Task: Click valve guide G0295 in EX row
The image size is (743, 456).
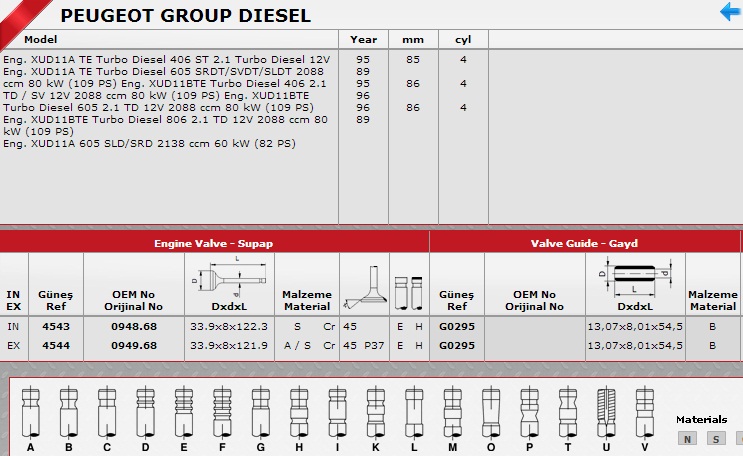Action: pos(457,346)
